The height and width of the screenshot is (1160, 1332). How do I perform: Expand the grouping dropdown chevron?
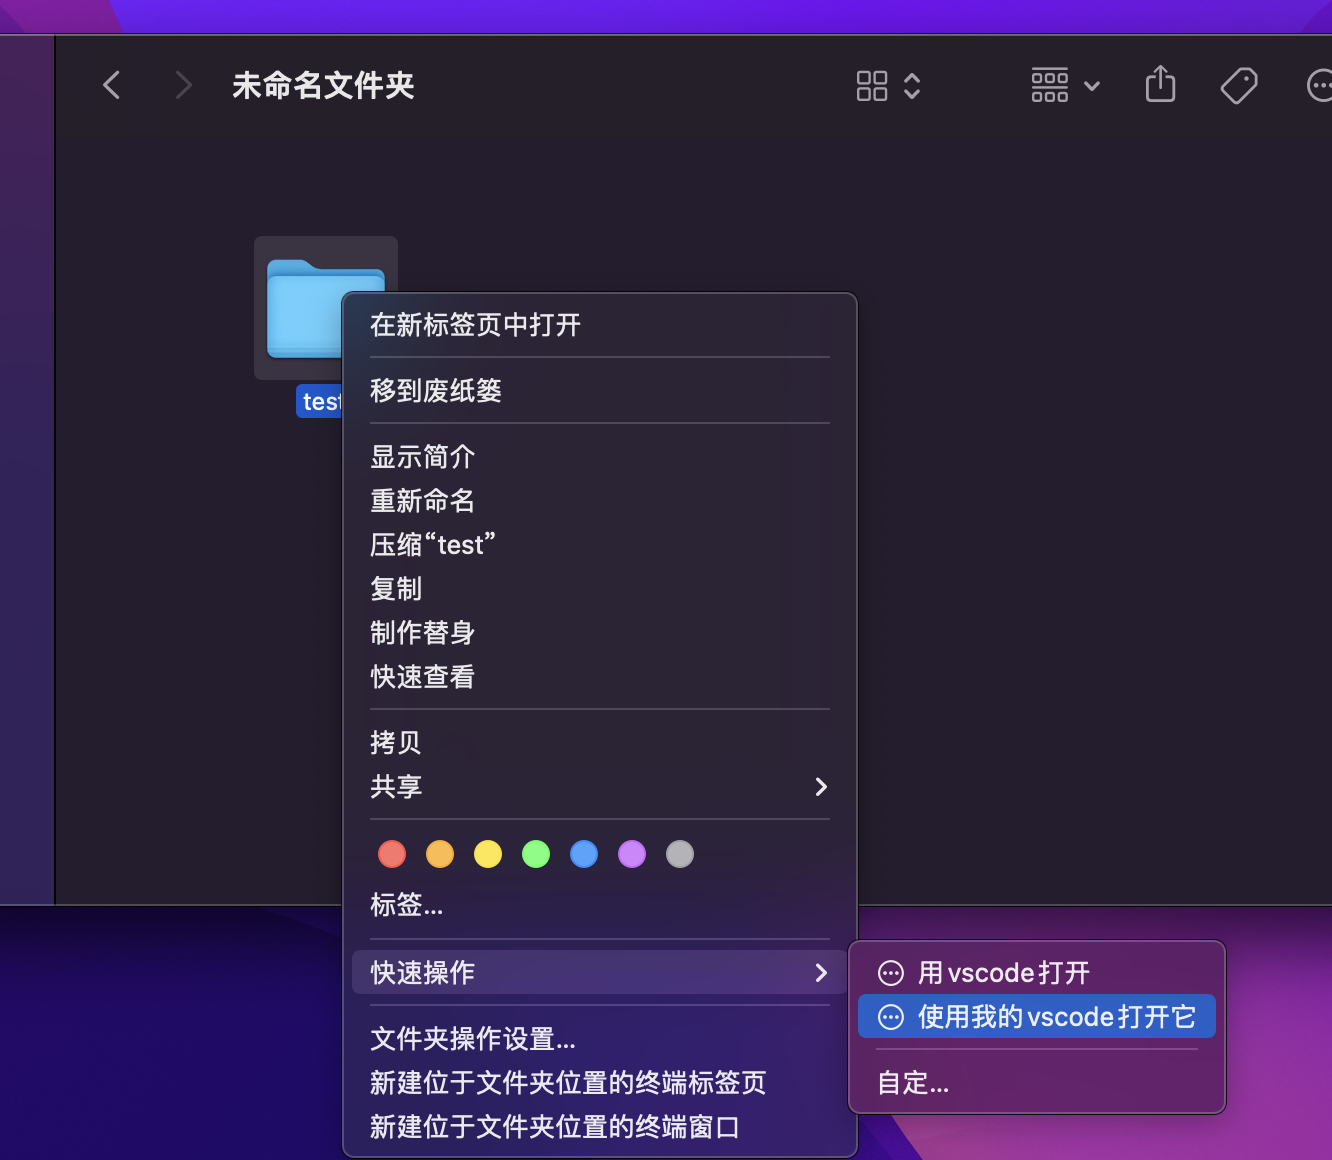coord(1092,86)
